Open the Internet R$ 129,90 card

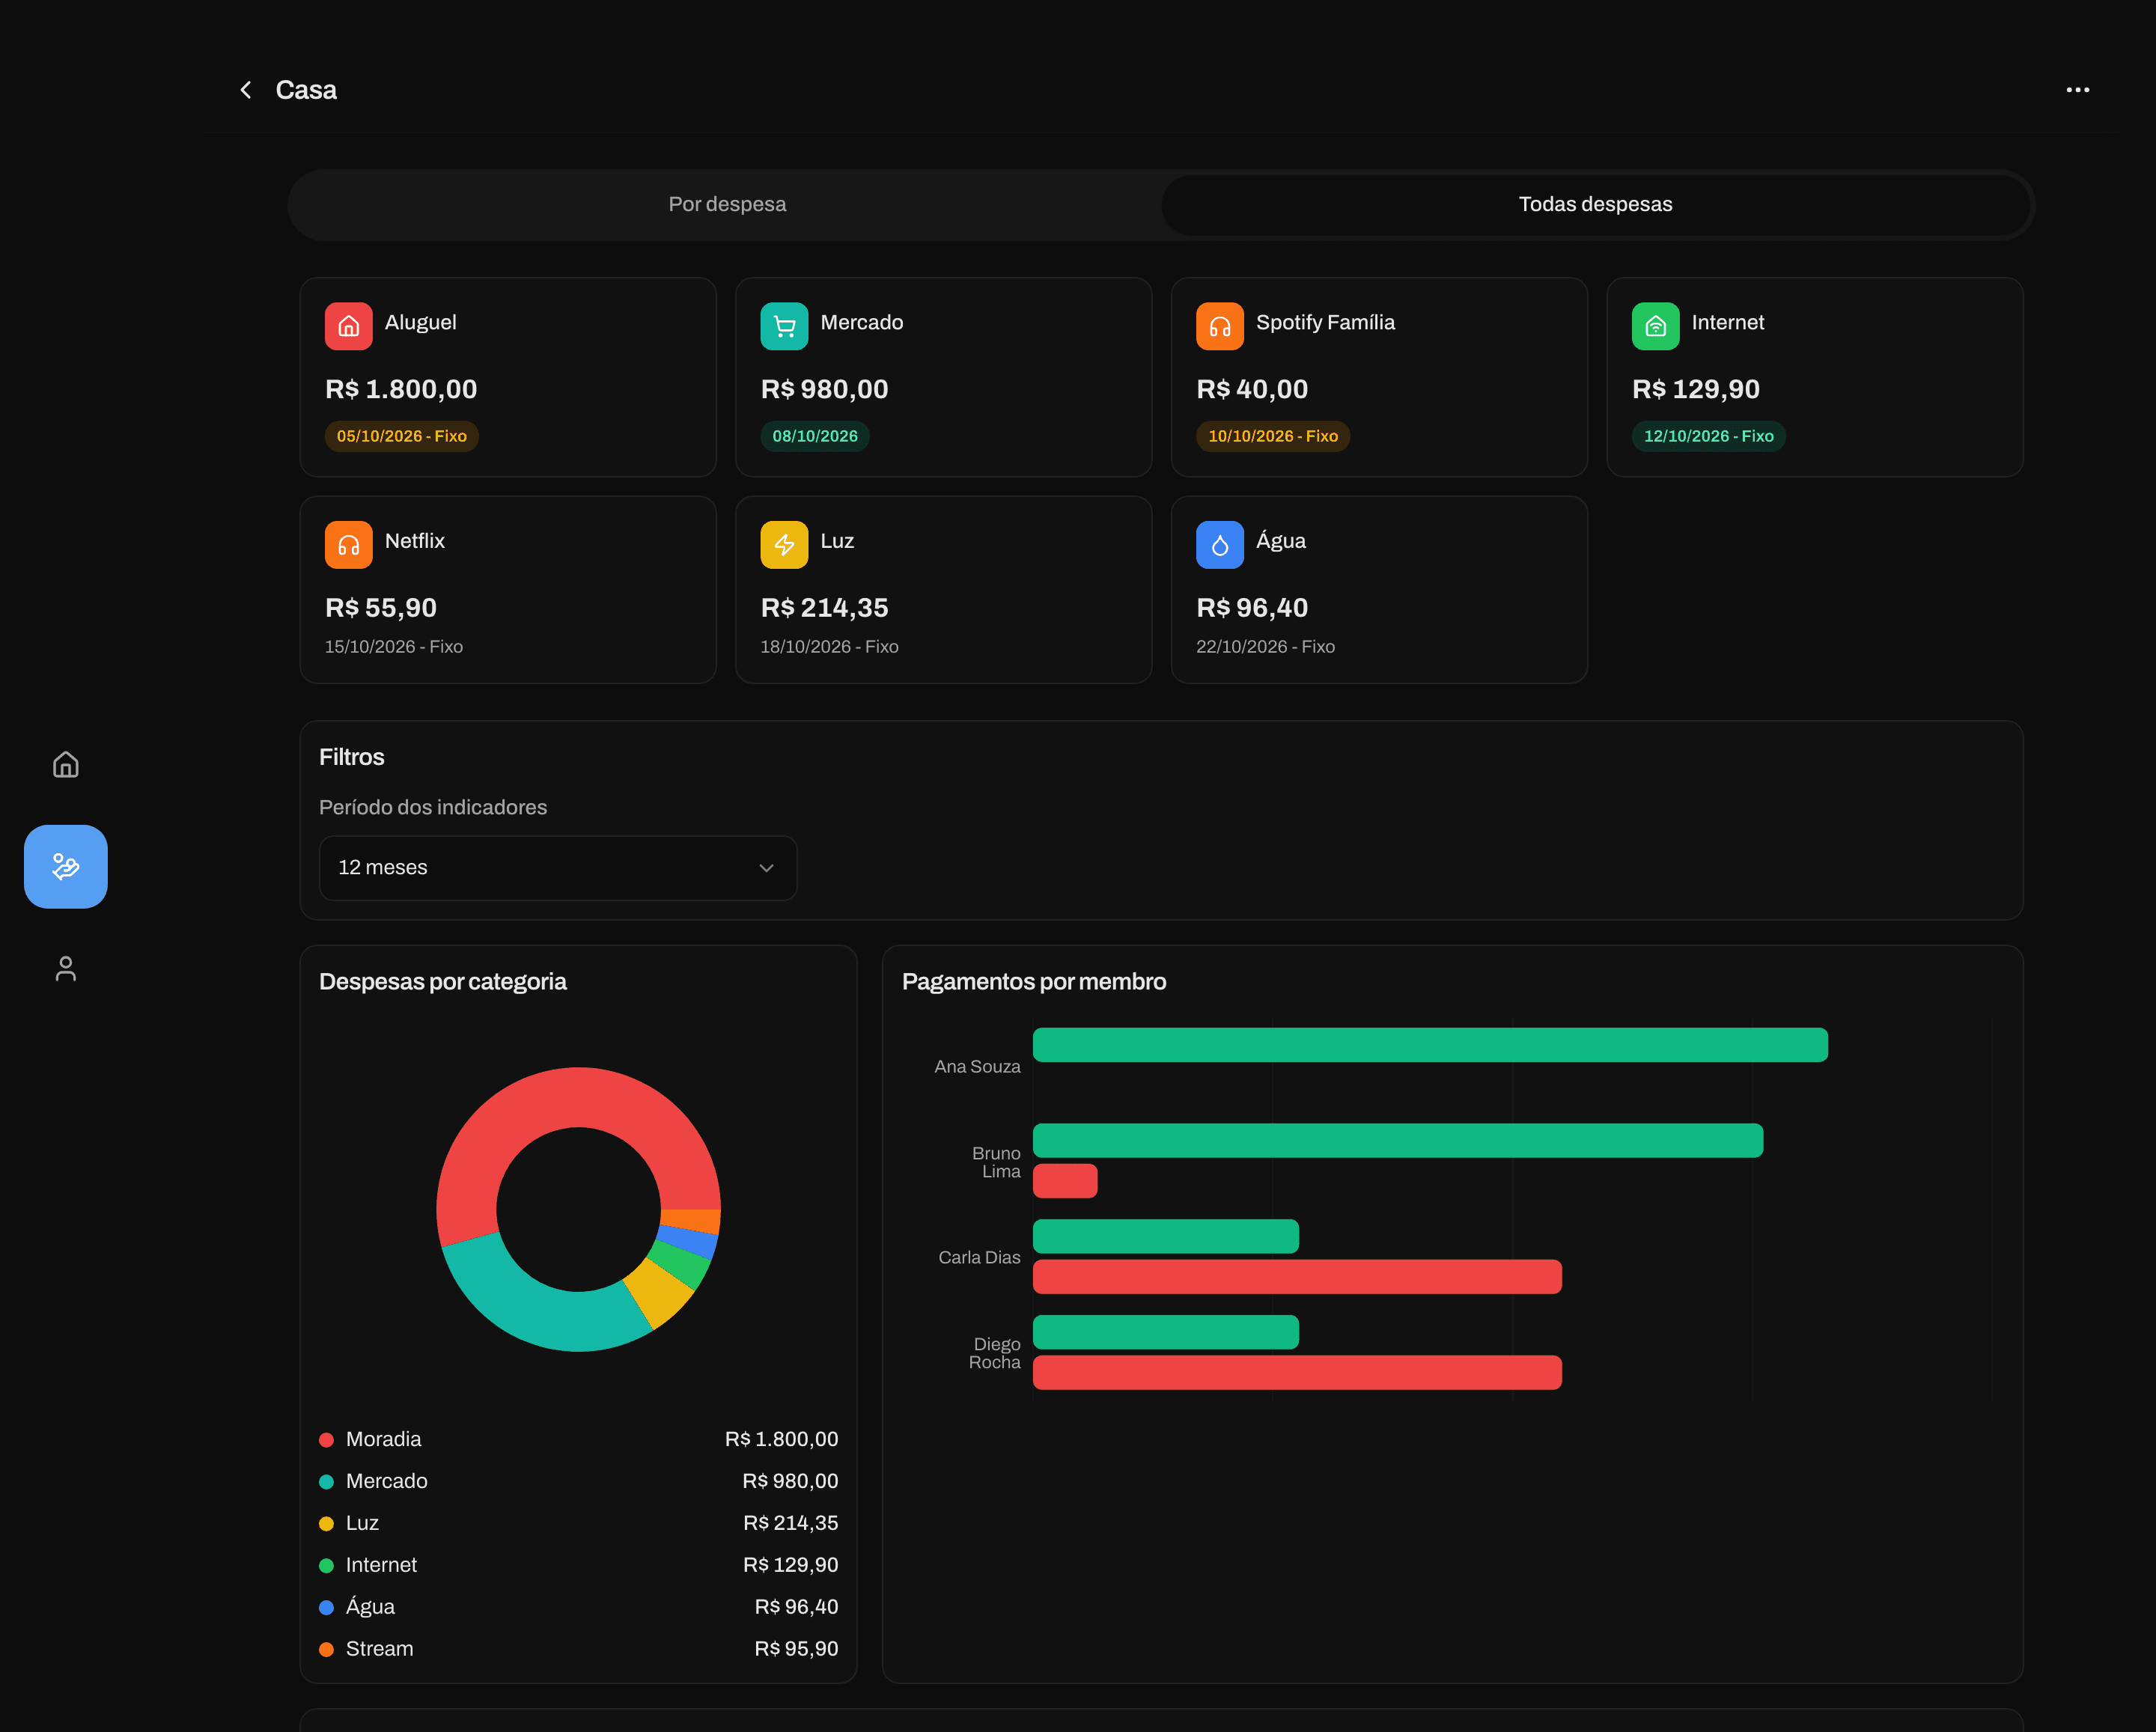coord(1815,377)
